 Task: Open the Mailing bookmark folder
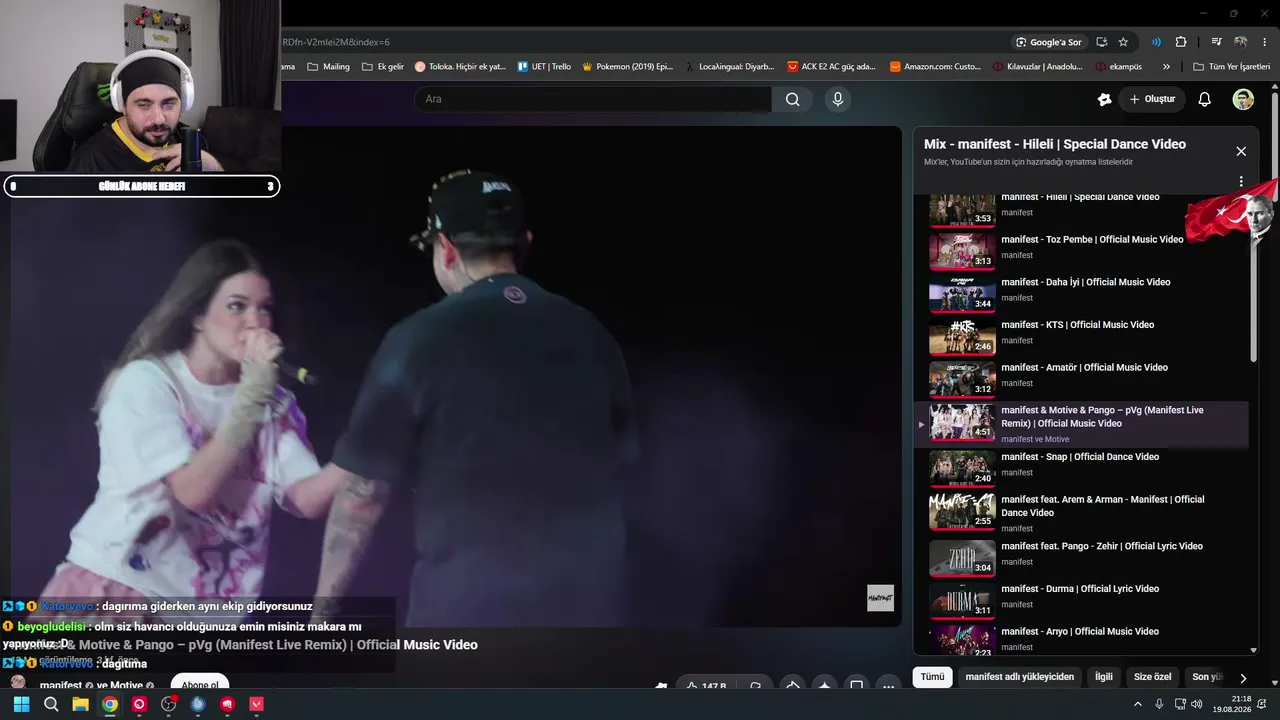tap(328, 67)
